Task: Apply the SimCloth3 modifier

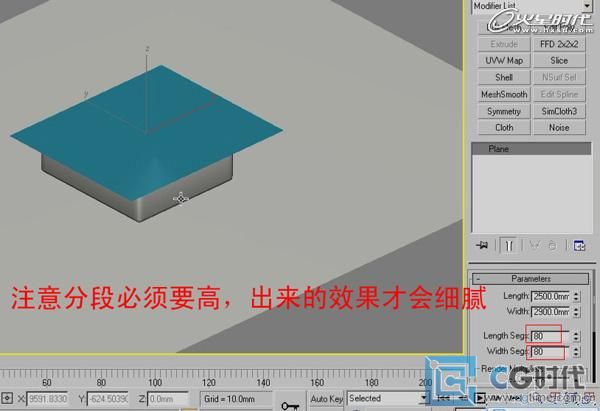Action: pyautogui.click(x=559, y=111)
